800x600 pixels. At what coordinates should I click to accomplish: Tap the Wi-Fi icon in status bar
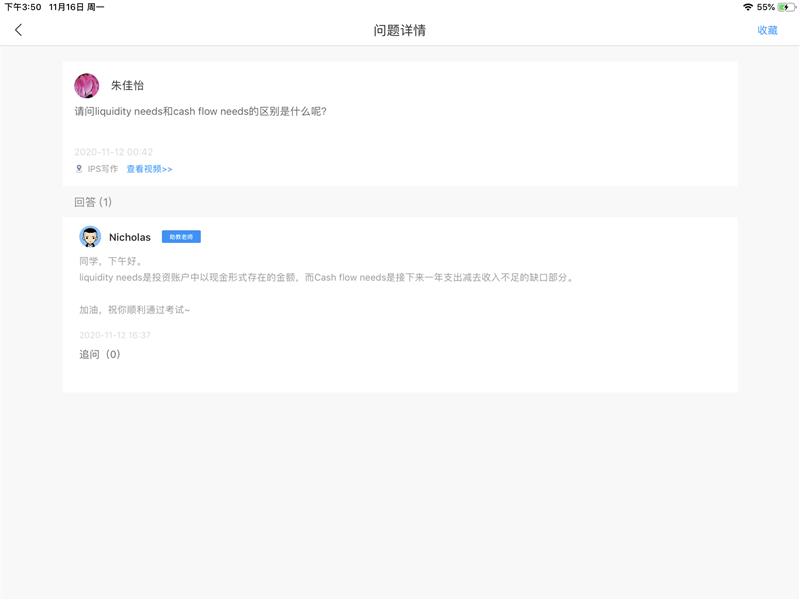click(x=747, y=7)
